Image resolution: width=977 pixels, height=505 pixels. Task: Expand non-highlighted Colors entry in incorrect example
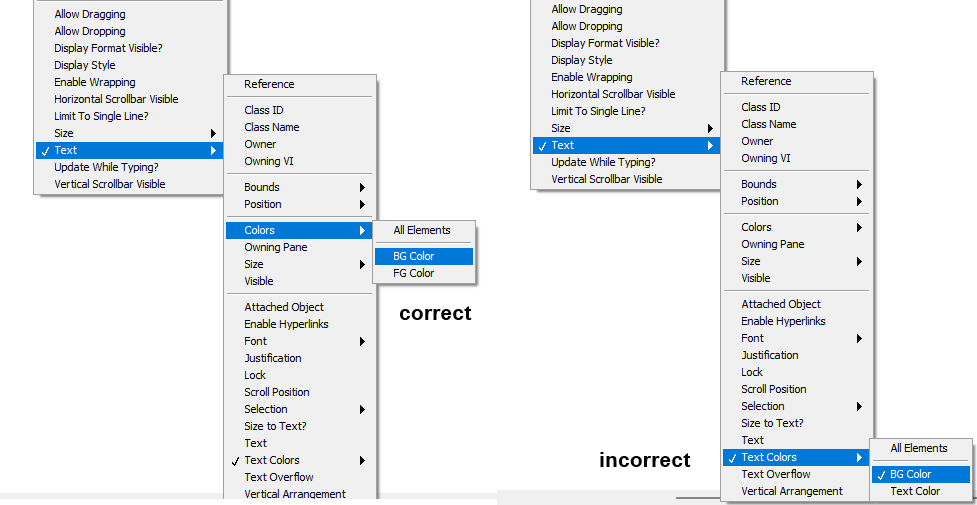(x=757, y=227)
